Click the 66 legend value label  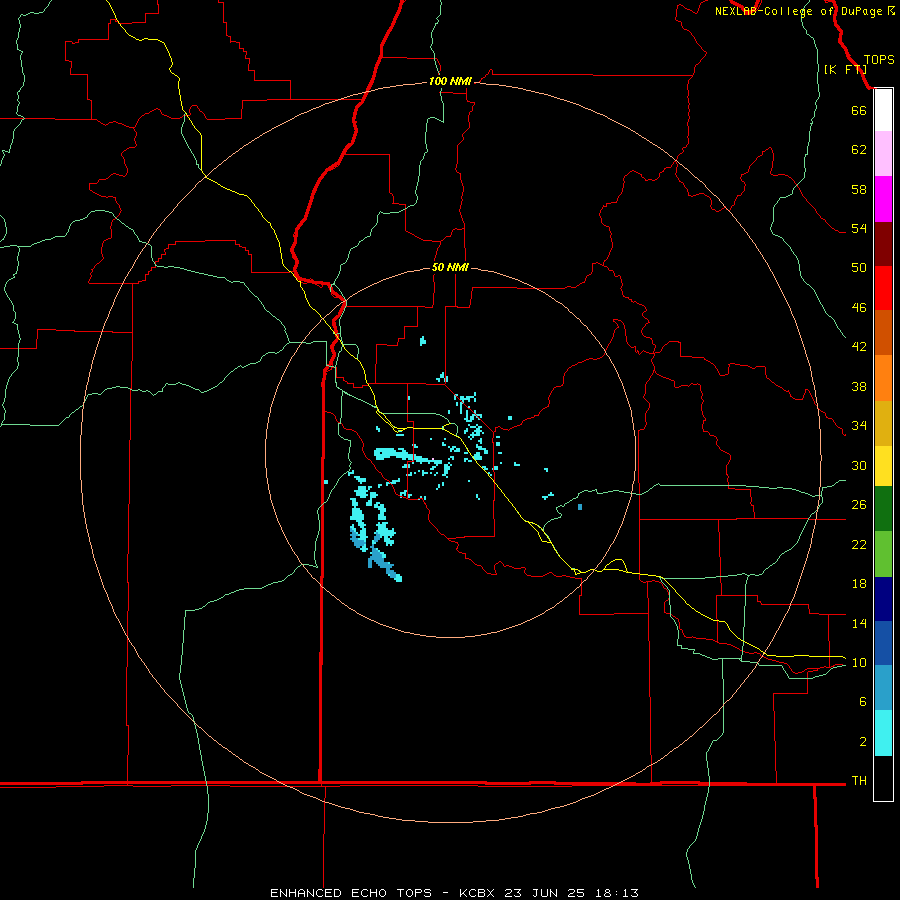tap(859, 110)
